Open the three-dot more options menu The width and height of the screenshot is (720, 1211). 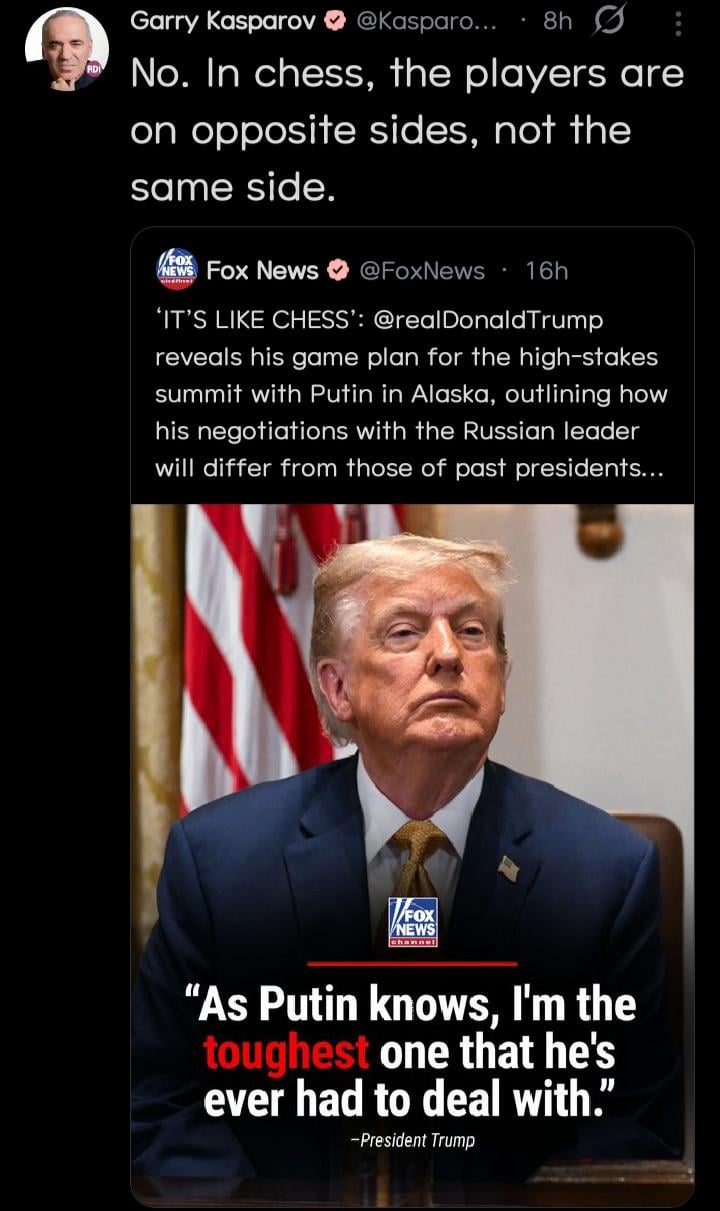click(678, 22)
